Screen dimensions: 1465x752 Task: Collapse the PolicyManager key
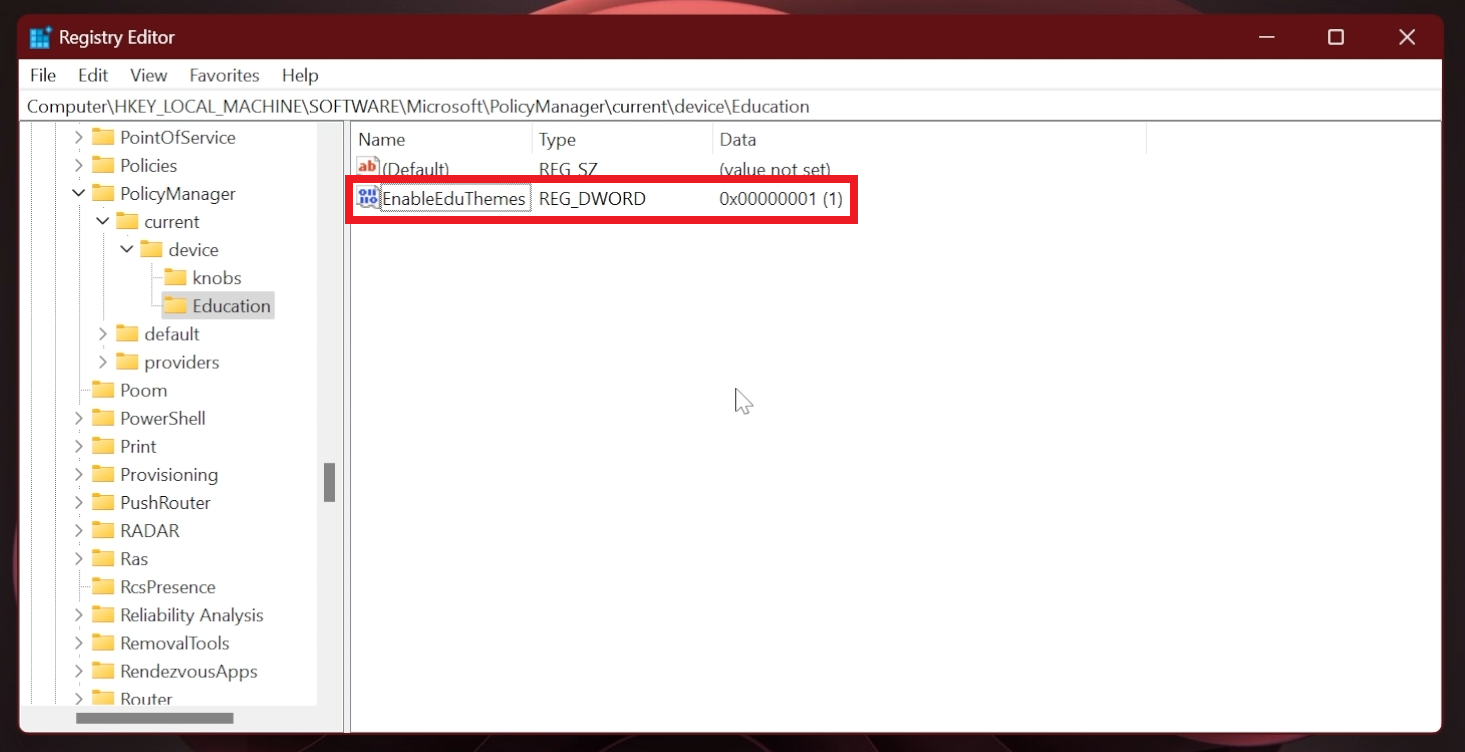[x=77, y=193]
